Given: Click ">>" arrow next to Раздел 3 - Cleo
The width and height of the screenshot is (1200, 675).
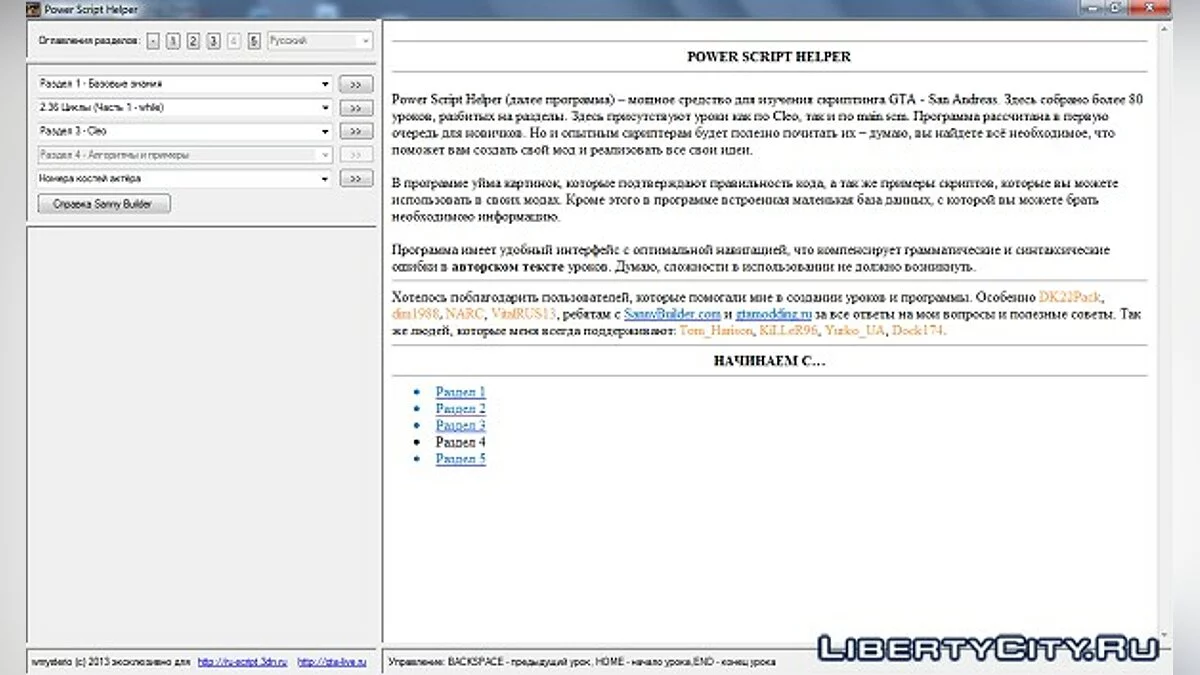Looking at the screenshot, I should tap(356, 131).
